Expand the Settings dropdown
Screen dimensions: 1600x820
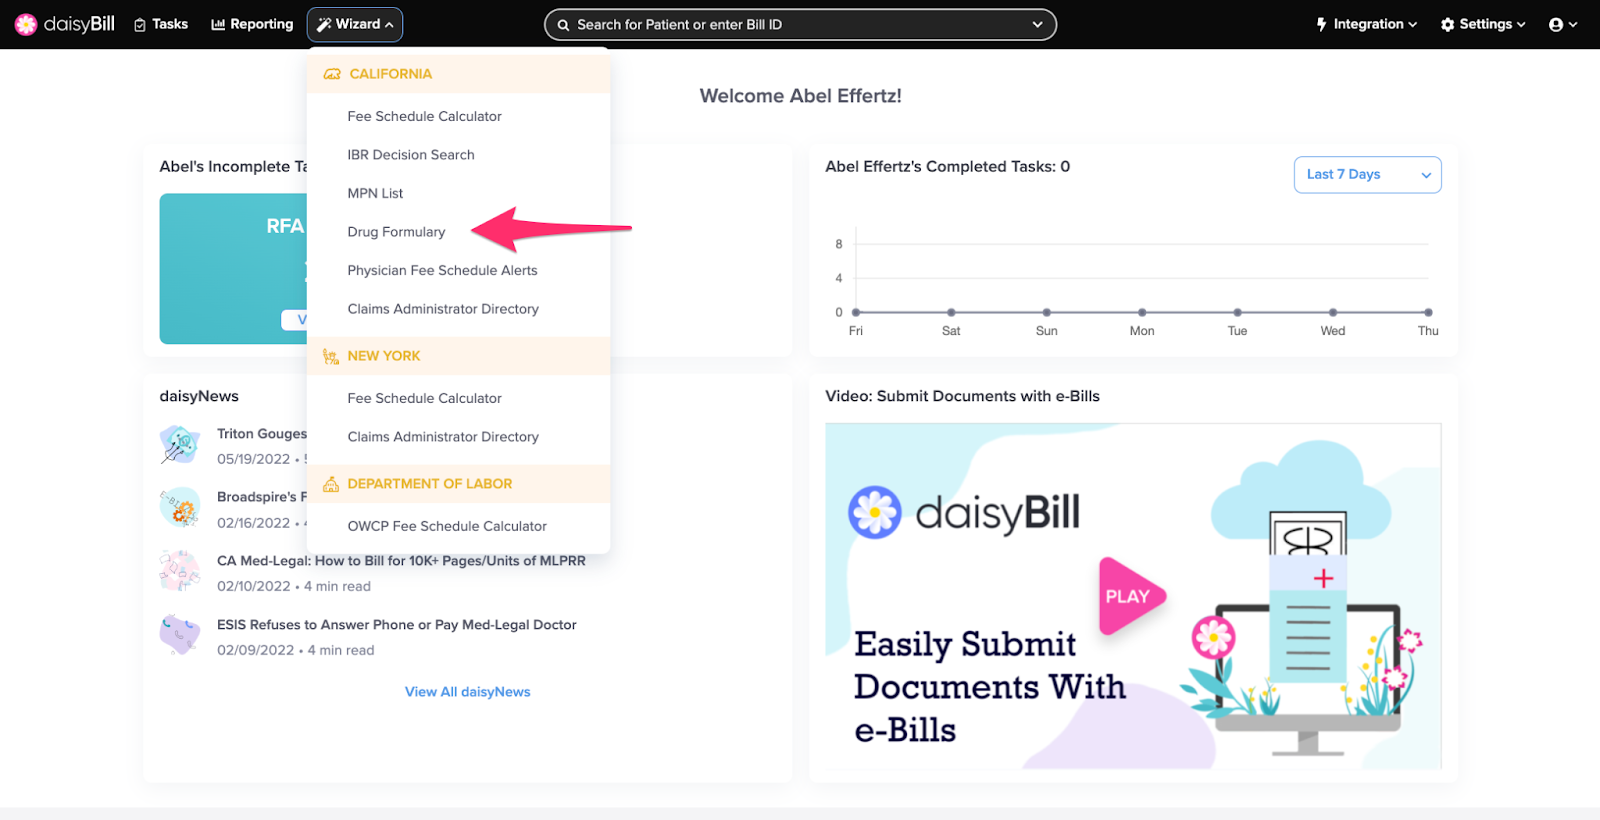pyautogui.click(x=1483, y=24)
